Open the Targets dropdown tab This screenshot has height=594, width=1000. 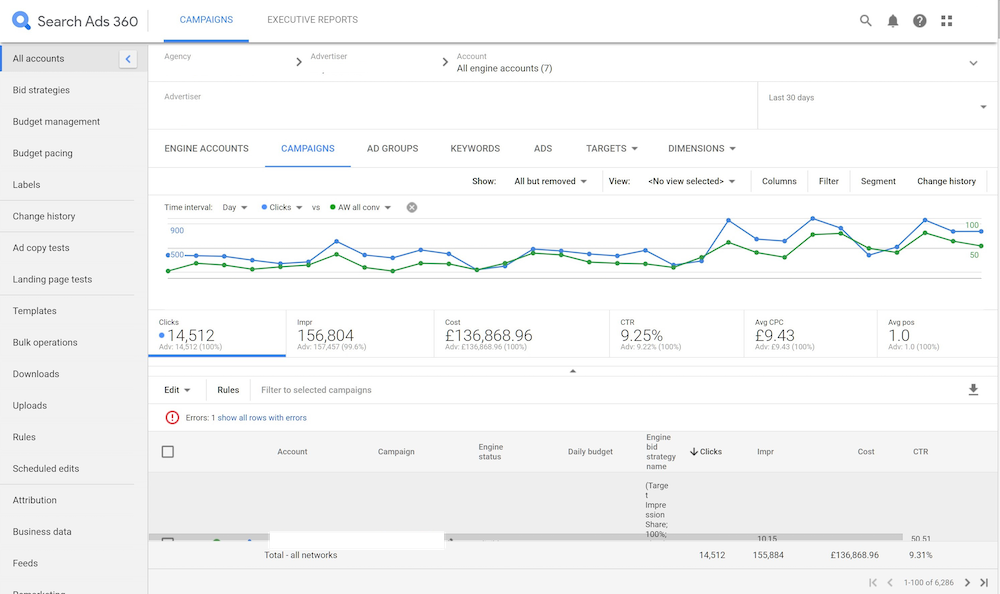[x=612, y=149]
